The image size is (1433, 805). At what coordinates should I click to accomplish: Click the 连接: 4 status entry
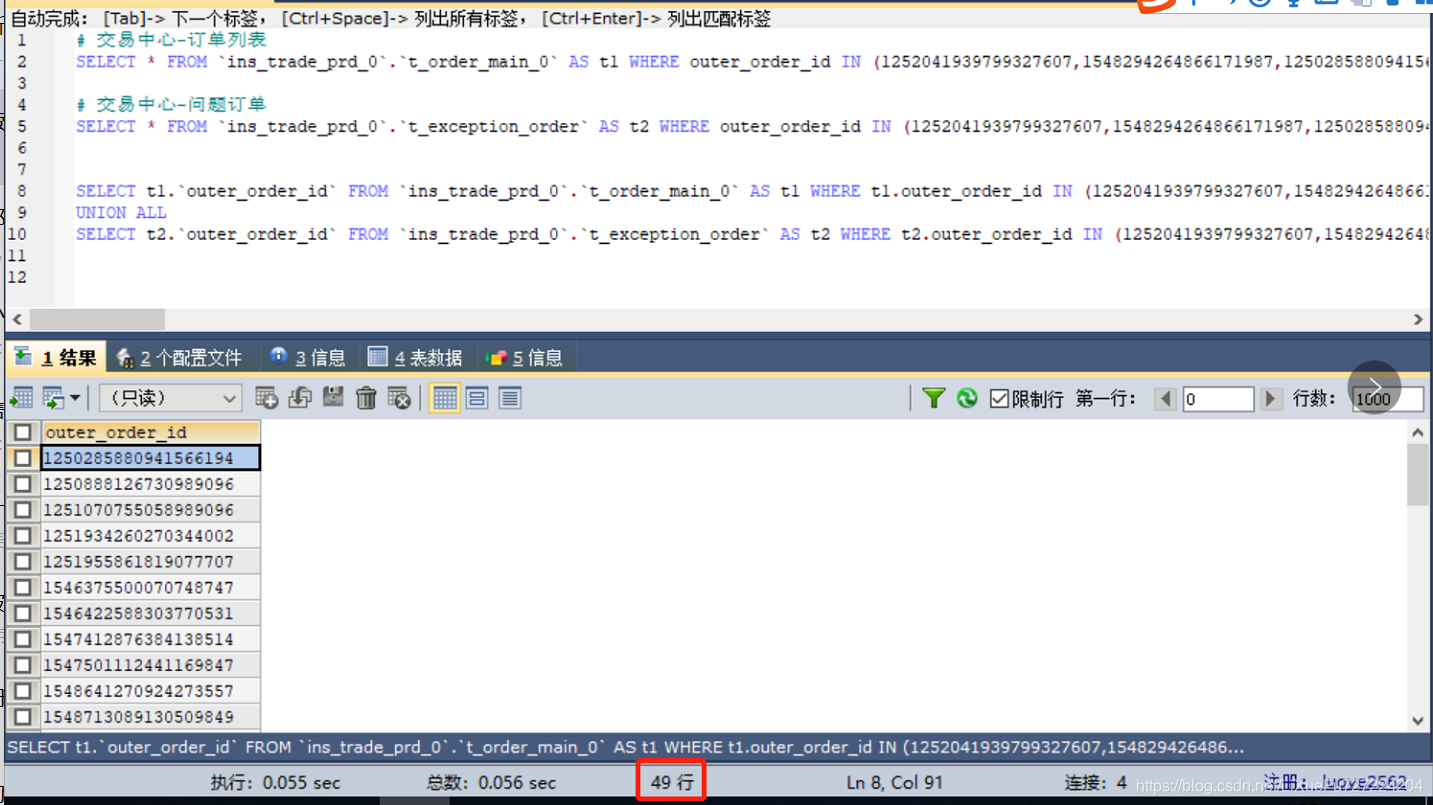pos(1095,783)
